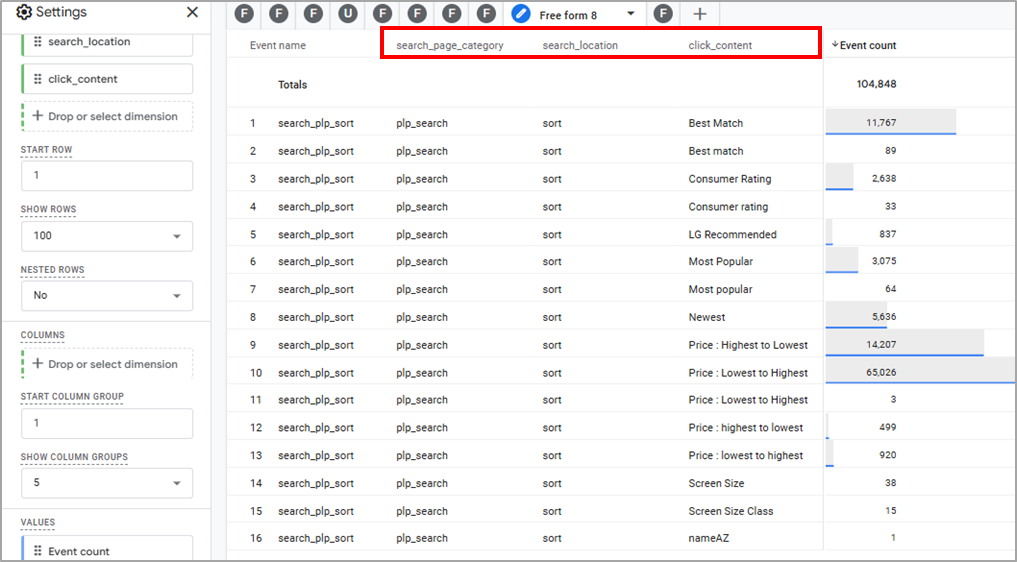Viewport: 1017px width, 562px height.
Task: Grab the drag handle on click_content dimension
Action: tap(38, 79)
